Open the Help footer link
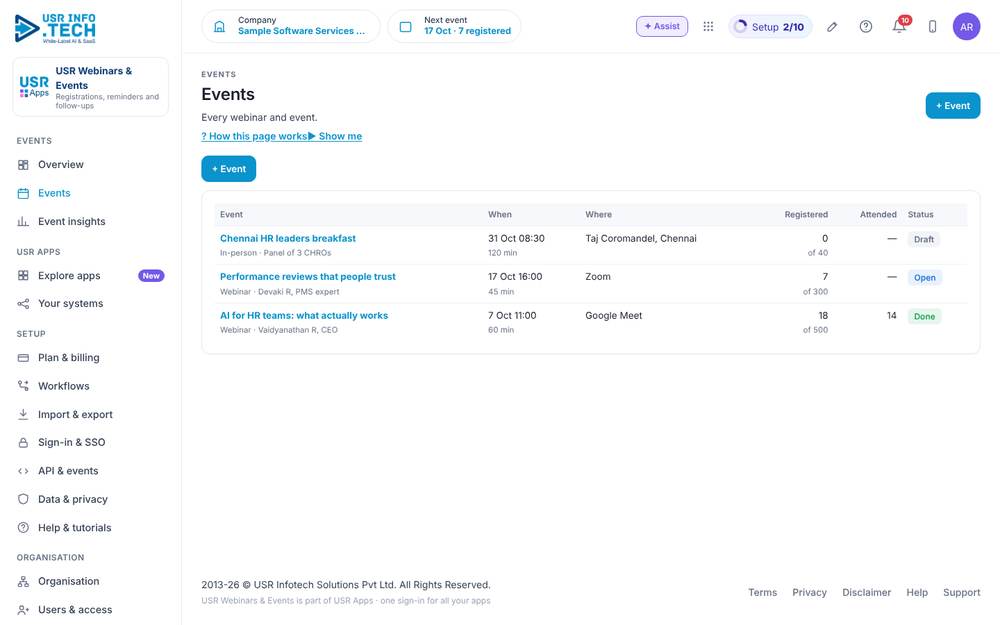The image size is (1000, 625). 917,592
